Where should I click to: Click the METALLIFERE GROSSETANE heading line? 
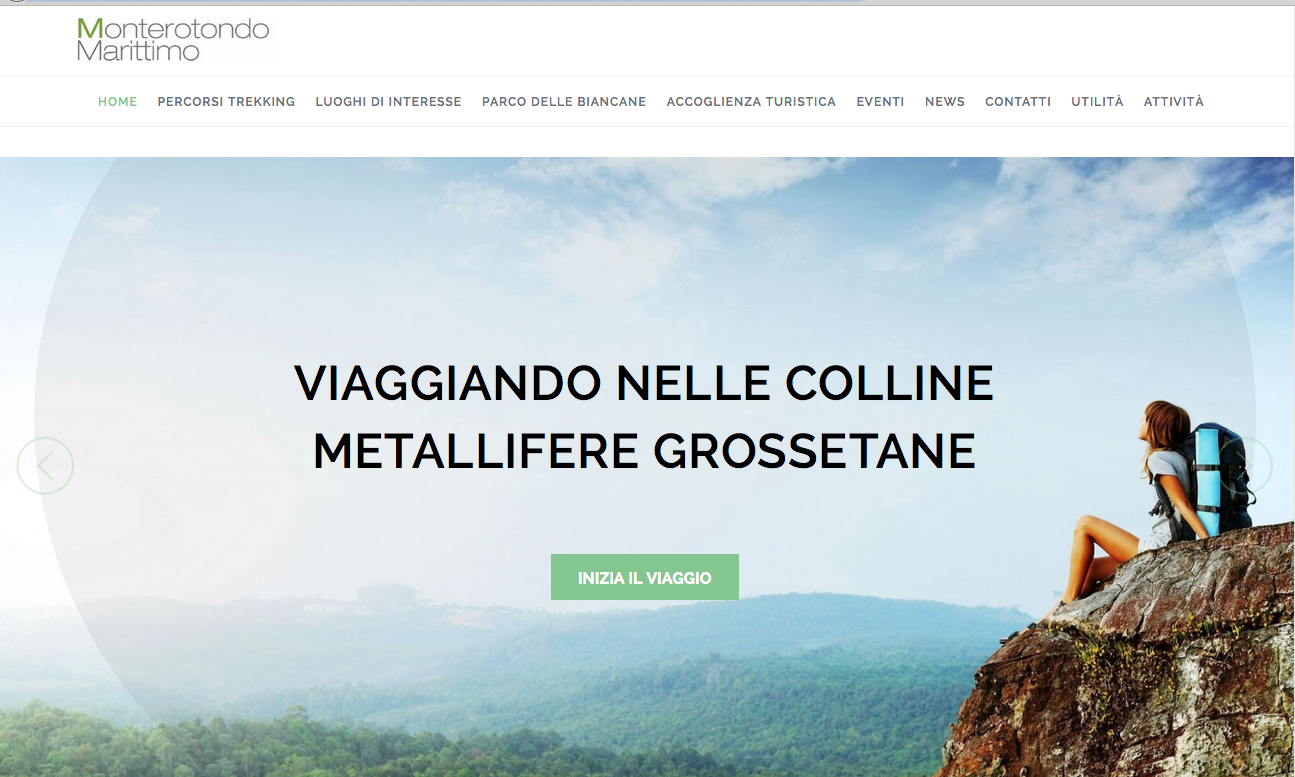644,452
